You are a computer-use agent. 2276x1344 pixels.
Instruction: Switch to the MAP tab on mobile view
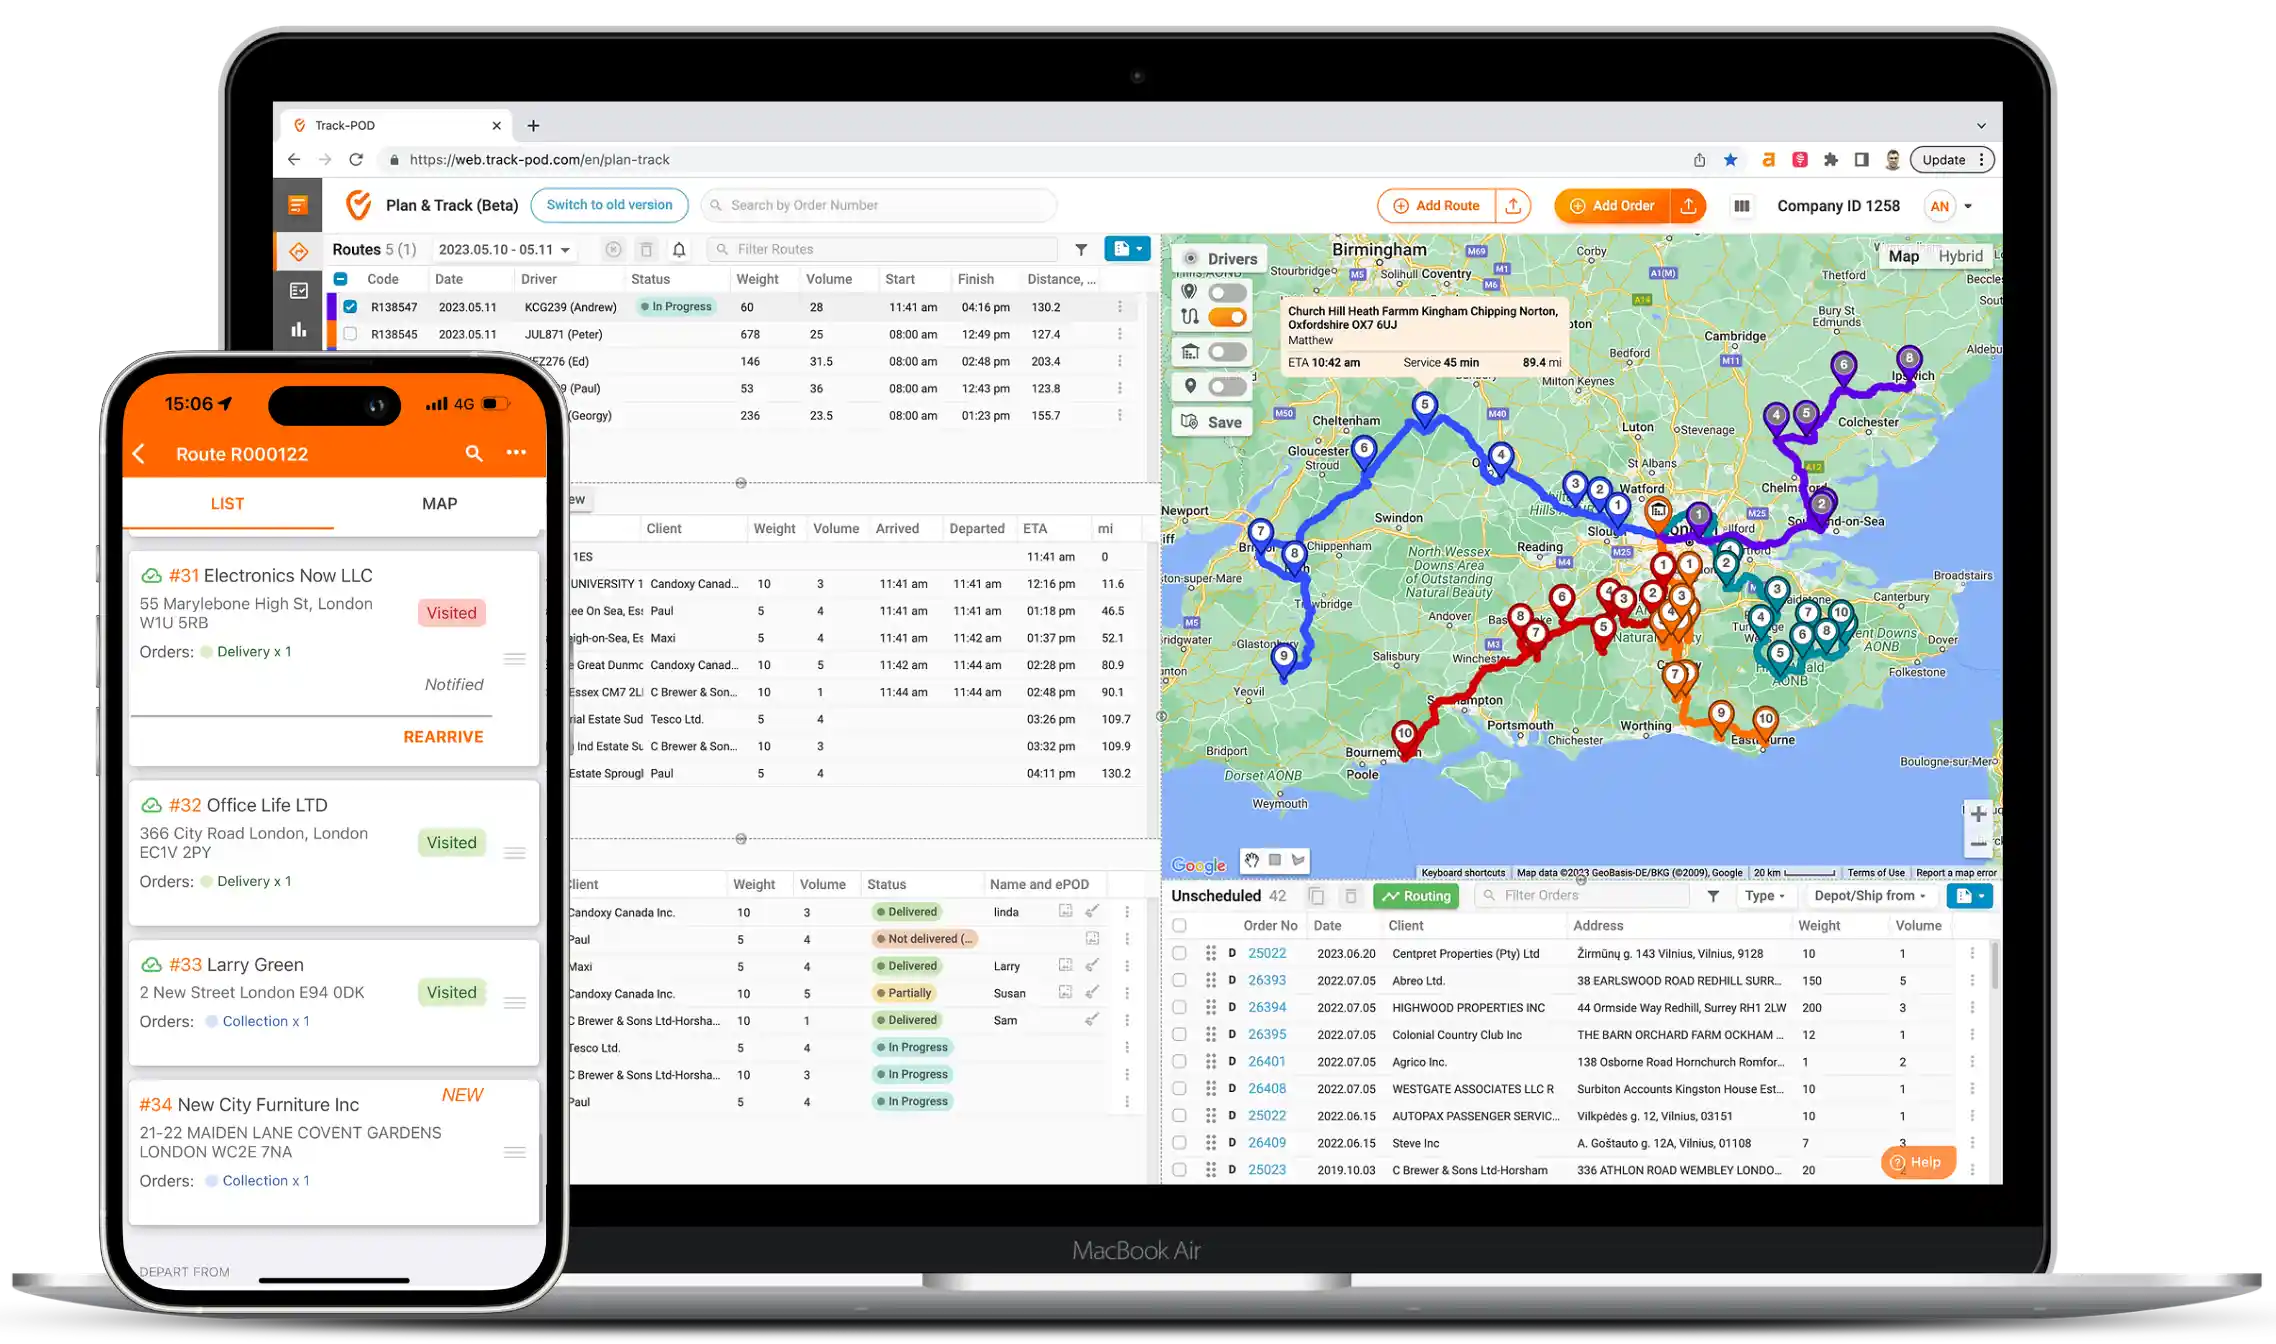pos(438,502)
